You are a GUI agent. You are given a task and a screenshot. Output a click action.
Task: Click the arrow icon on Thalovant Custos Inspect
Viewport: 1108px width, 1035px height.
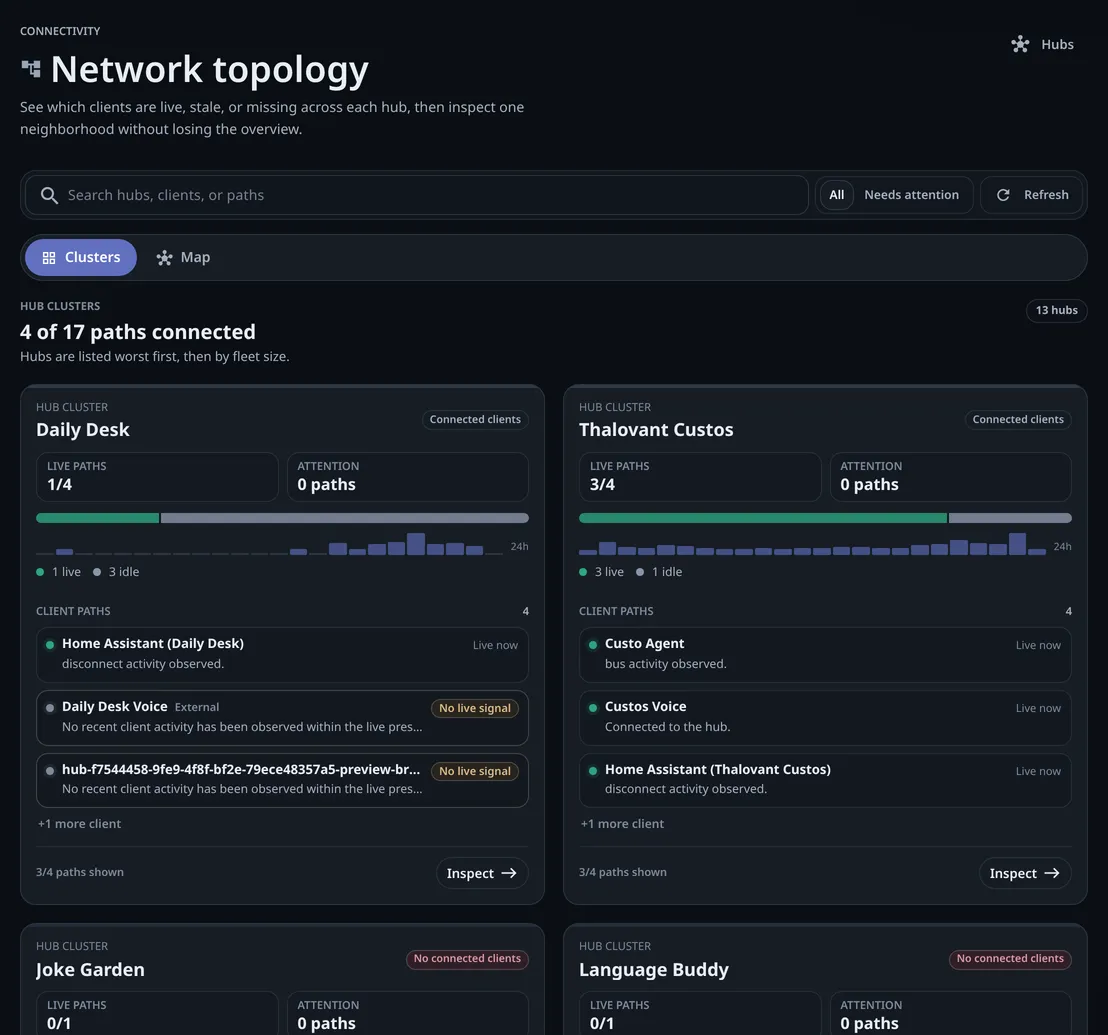pyautogui.click(x=1051, y=873)
